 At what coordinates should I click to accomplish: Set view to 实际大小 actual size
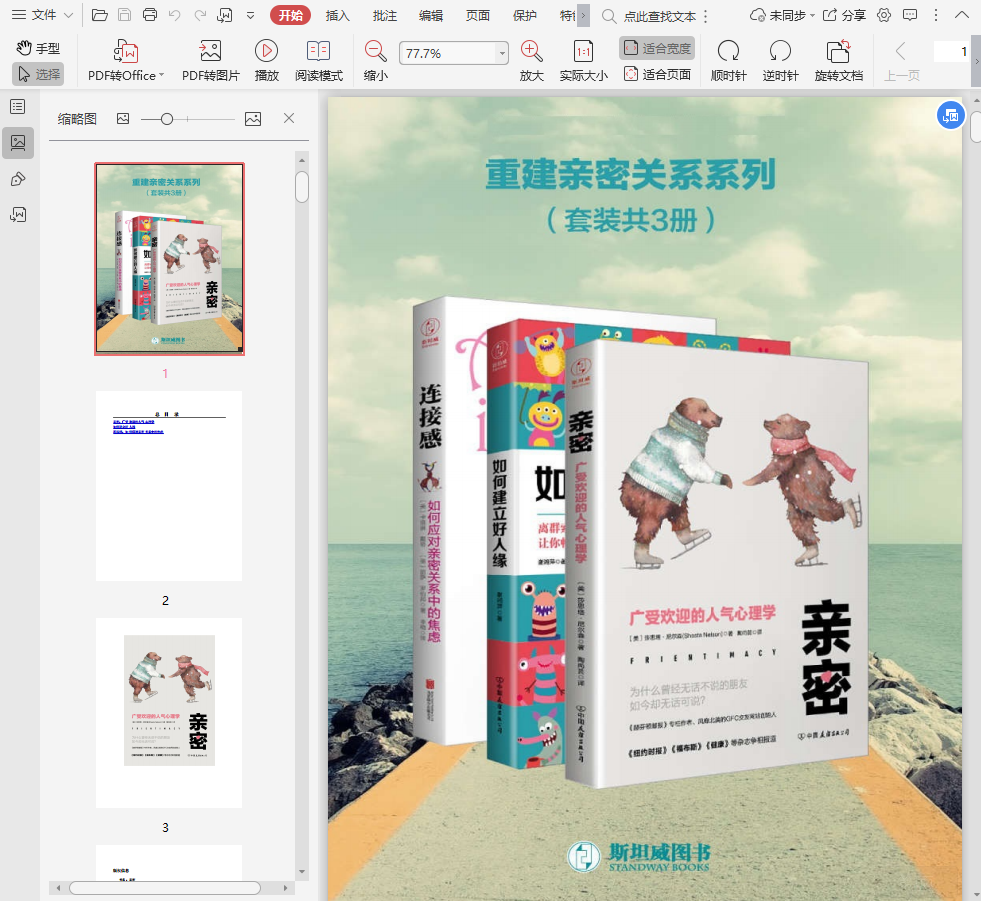(x=583, y=61)
